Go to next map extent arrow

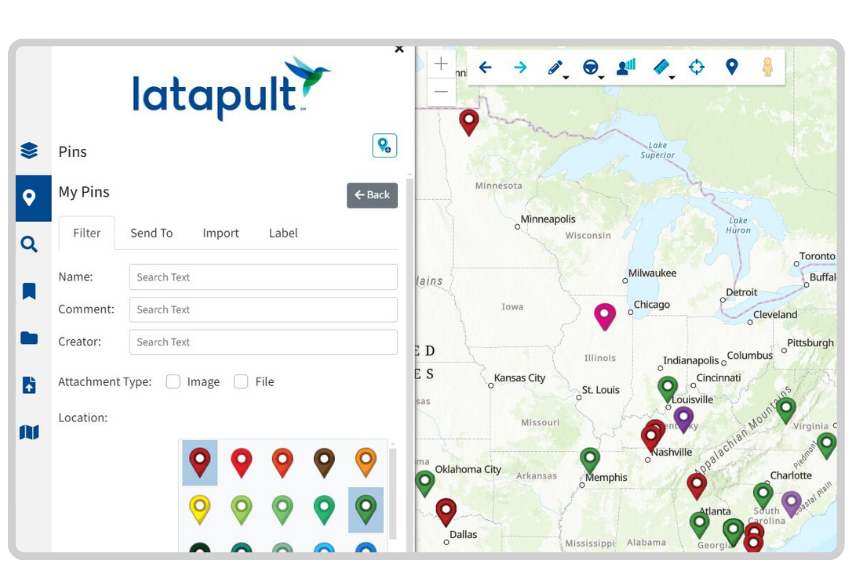tap(520, 67)
